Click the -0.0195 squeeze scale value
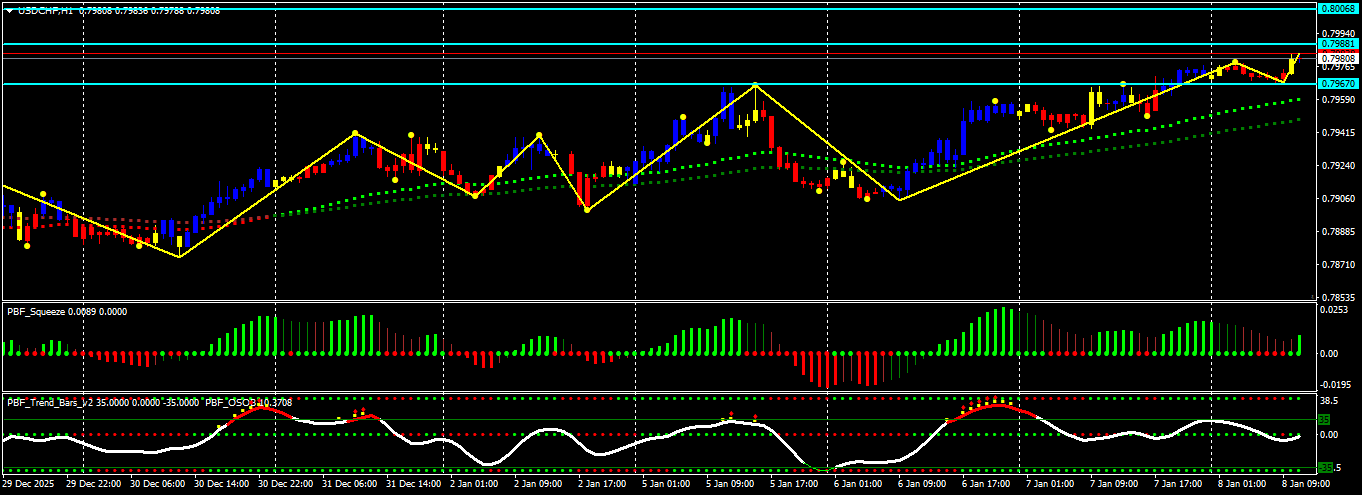The image size is (1362, 495). (x=1333, y=384)
